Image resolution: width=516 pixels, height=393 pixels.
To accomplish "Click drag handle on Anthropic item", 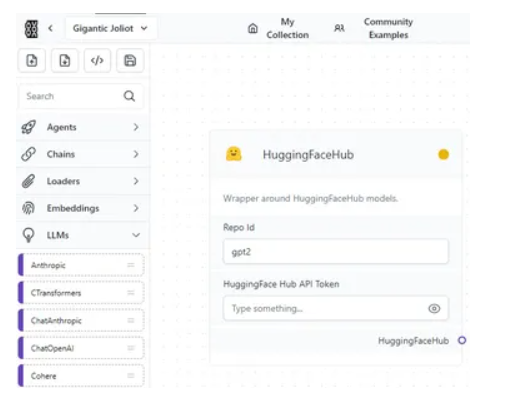I will [131, 265].
